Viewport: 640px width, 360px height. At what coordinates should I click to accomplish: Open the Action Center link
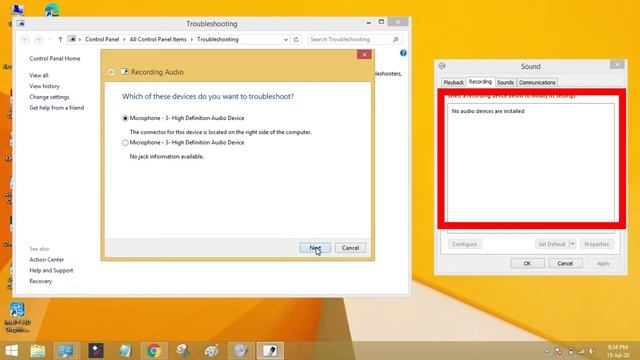(47, 260)
